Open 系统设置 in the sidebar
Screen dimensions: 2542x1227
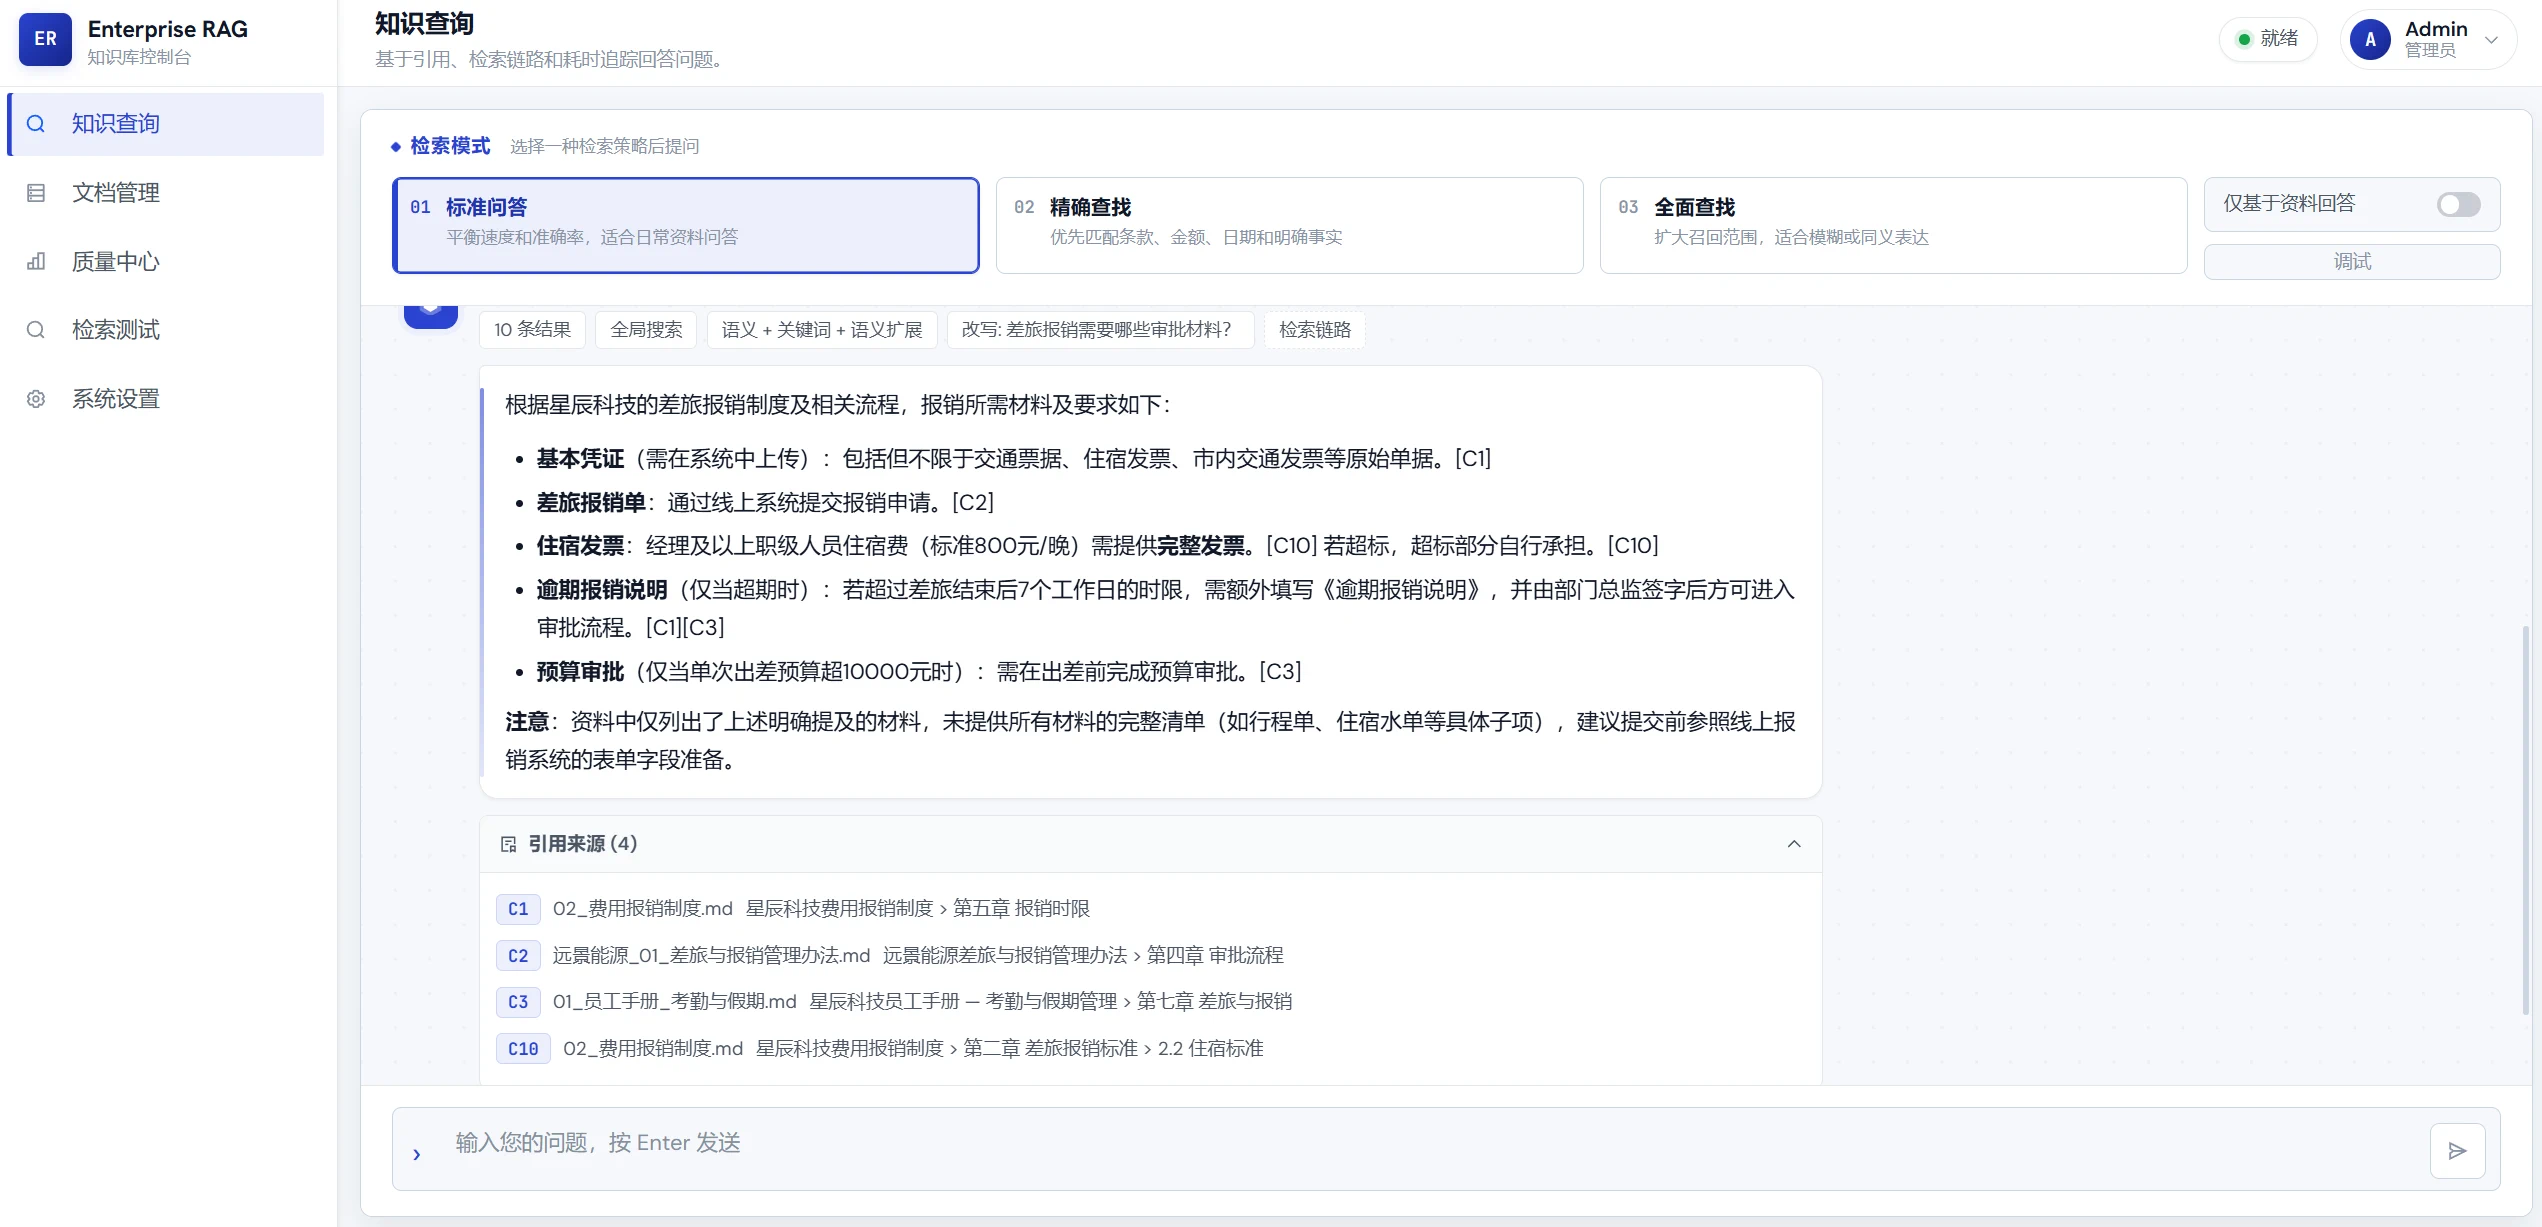pos(166,399)
